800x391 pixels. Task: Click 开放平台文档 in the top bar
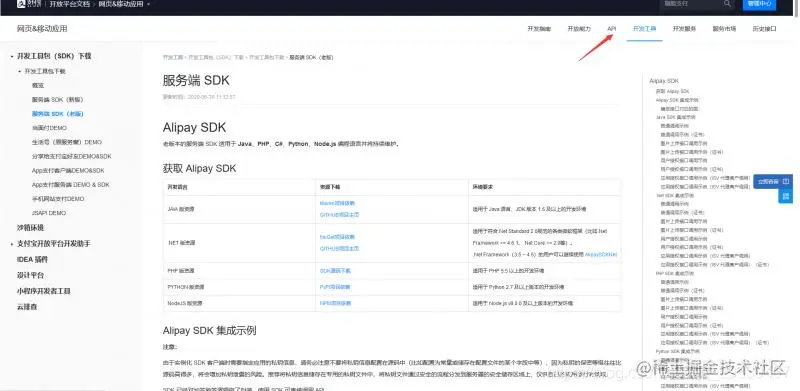click(x=69, y=4)
